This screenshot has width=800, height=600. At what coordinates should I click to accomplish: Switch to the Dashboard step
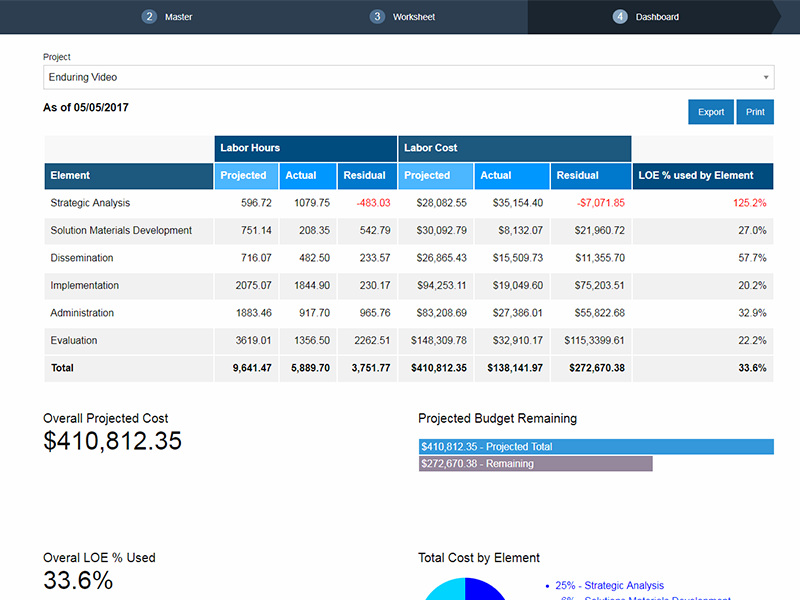pyautogui.click(x=657, y=17)
